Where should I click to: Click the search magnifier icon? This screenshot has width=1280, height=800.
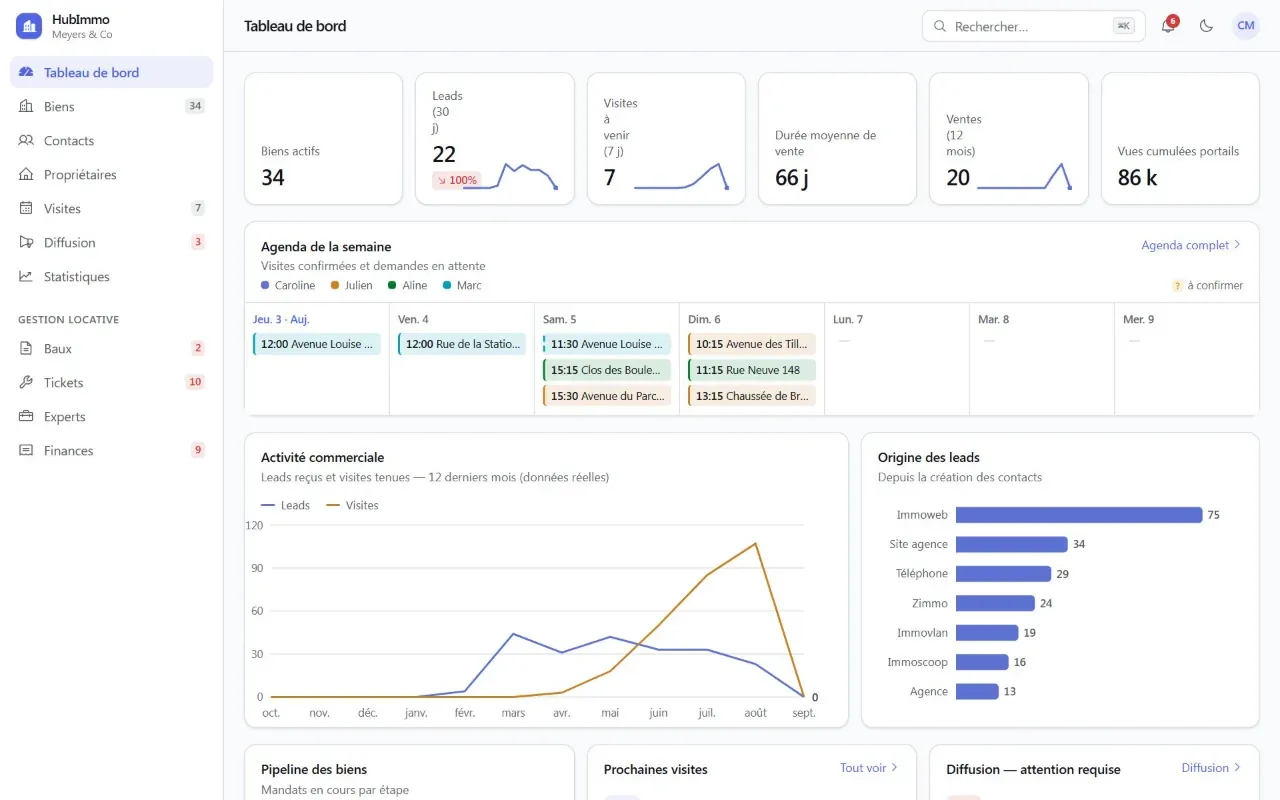click(x=940, y=27)
